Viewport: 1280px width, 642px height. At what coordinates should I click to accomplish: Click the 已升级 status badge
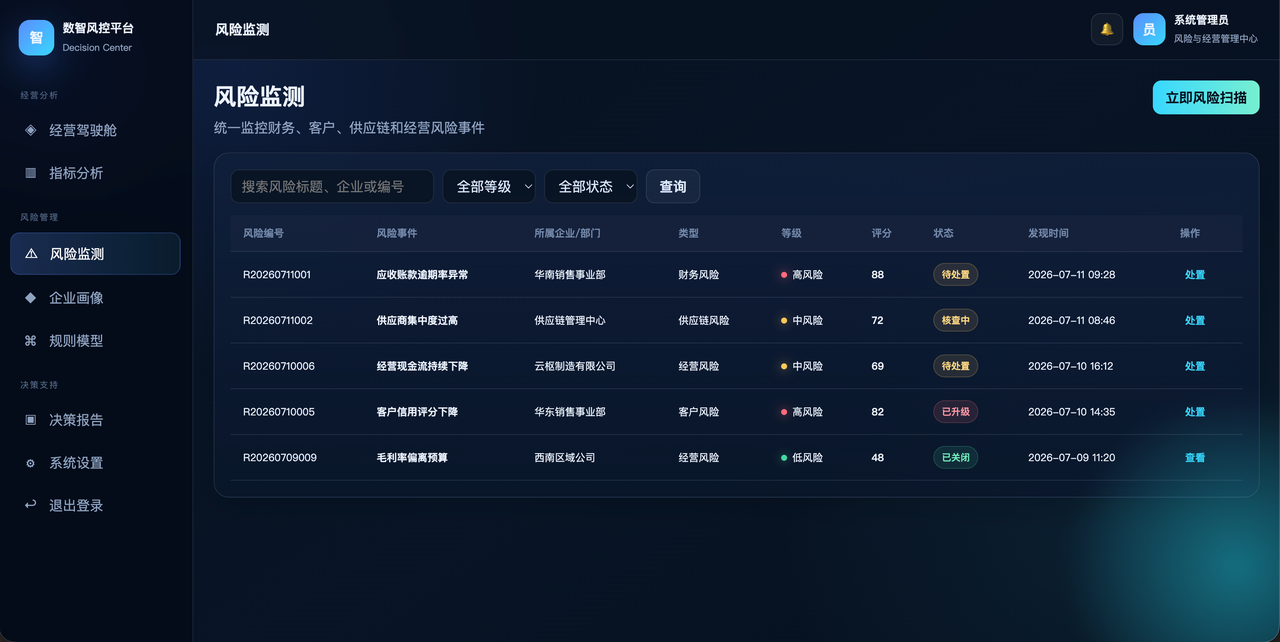tap(955, 412)
